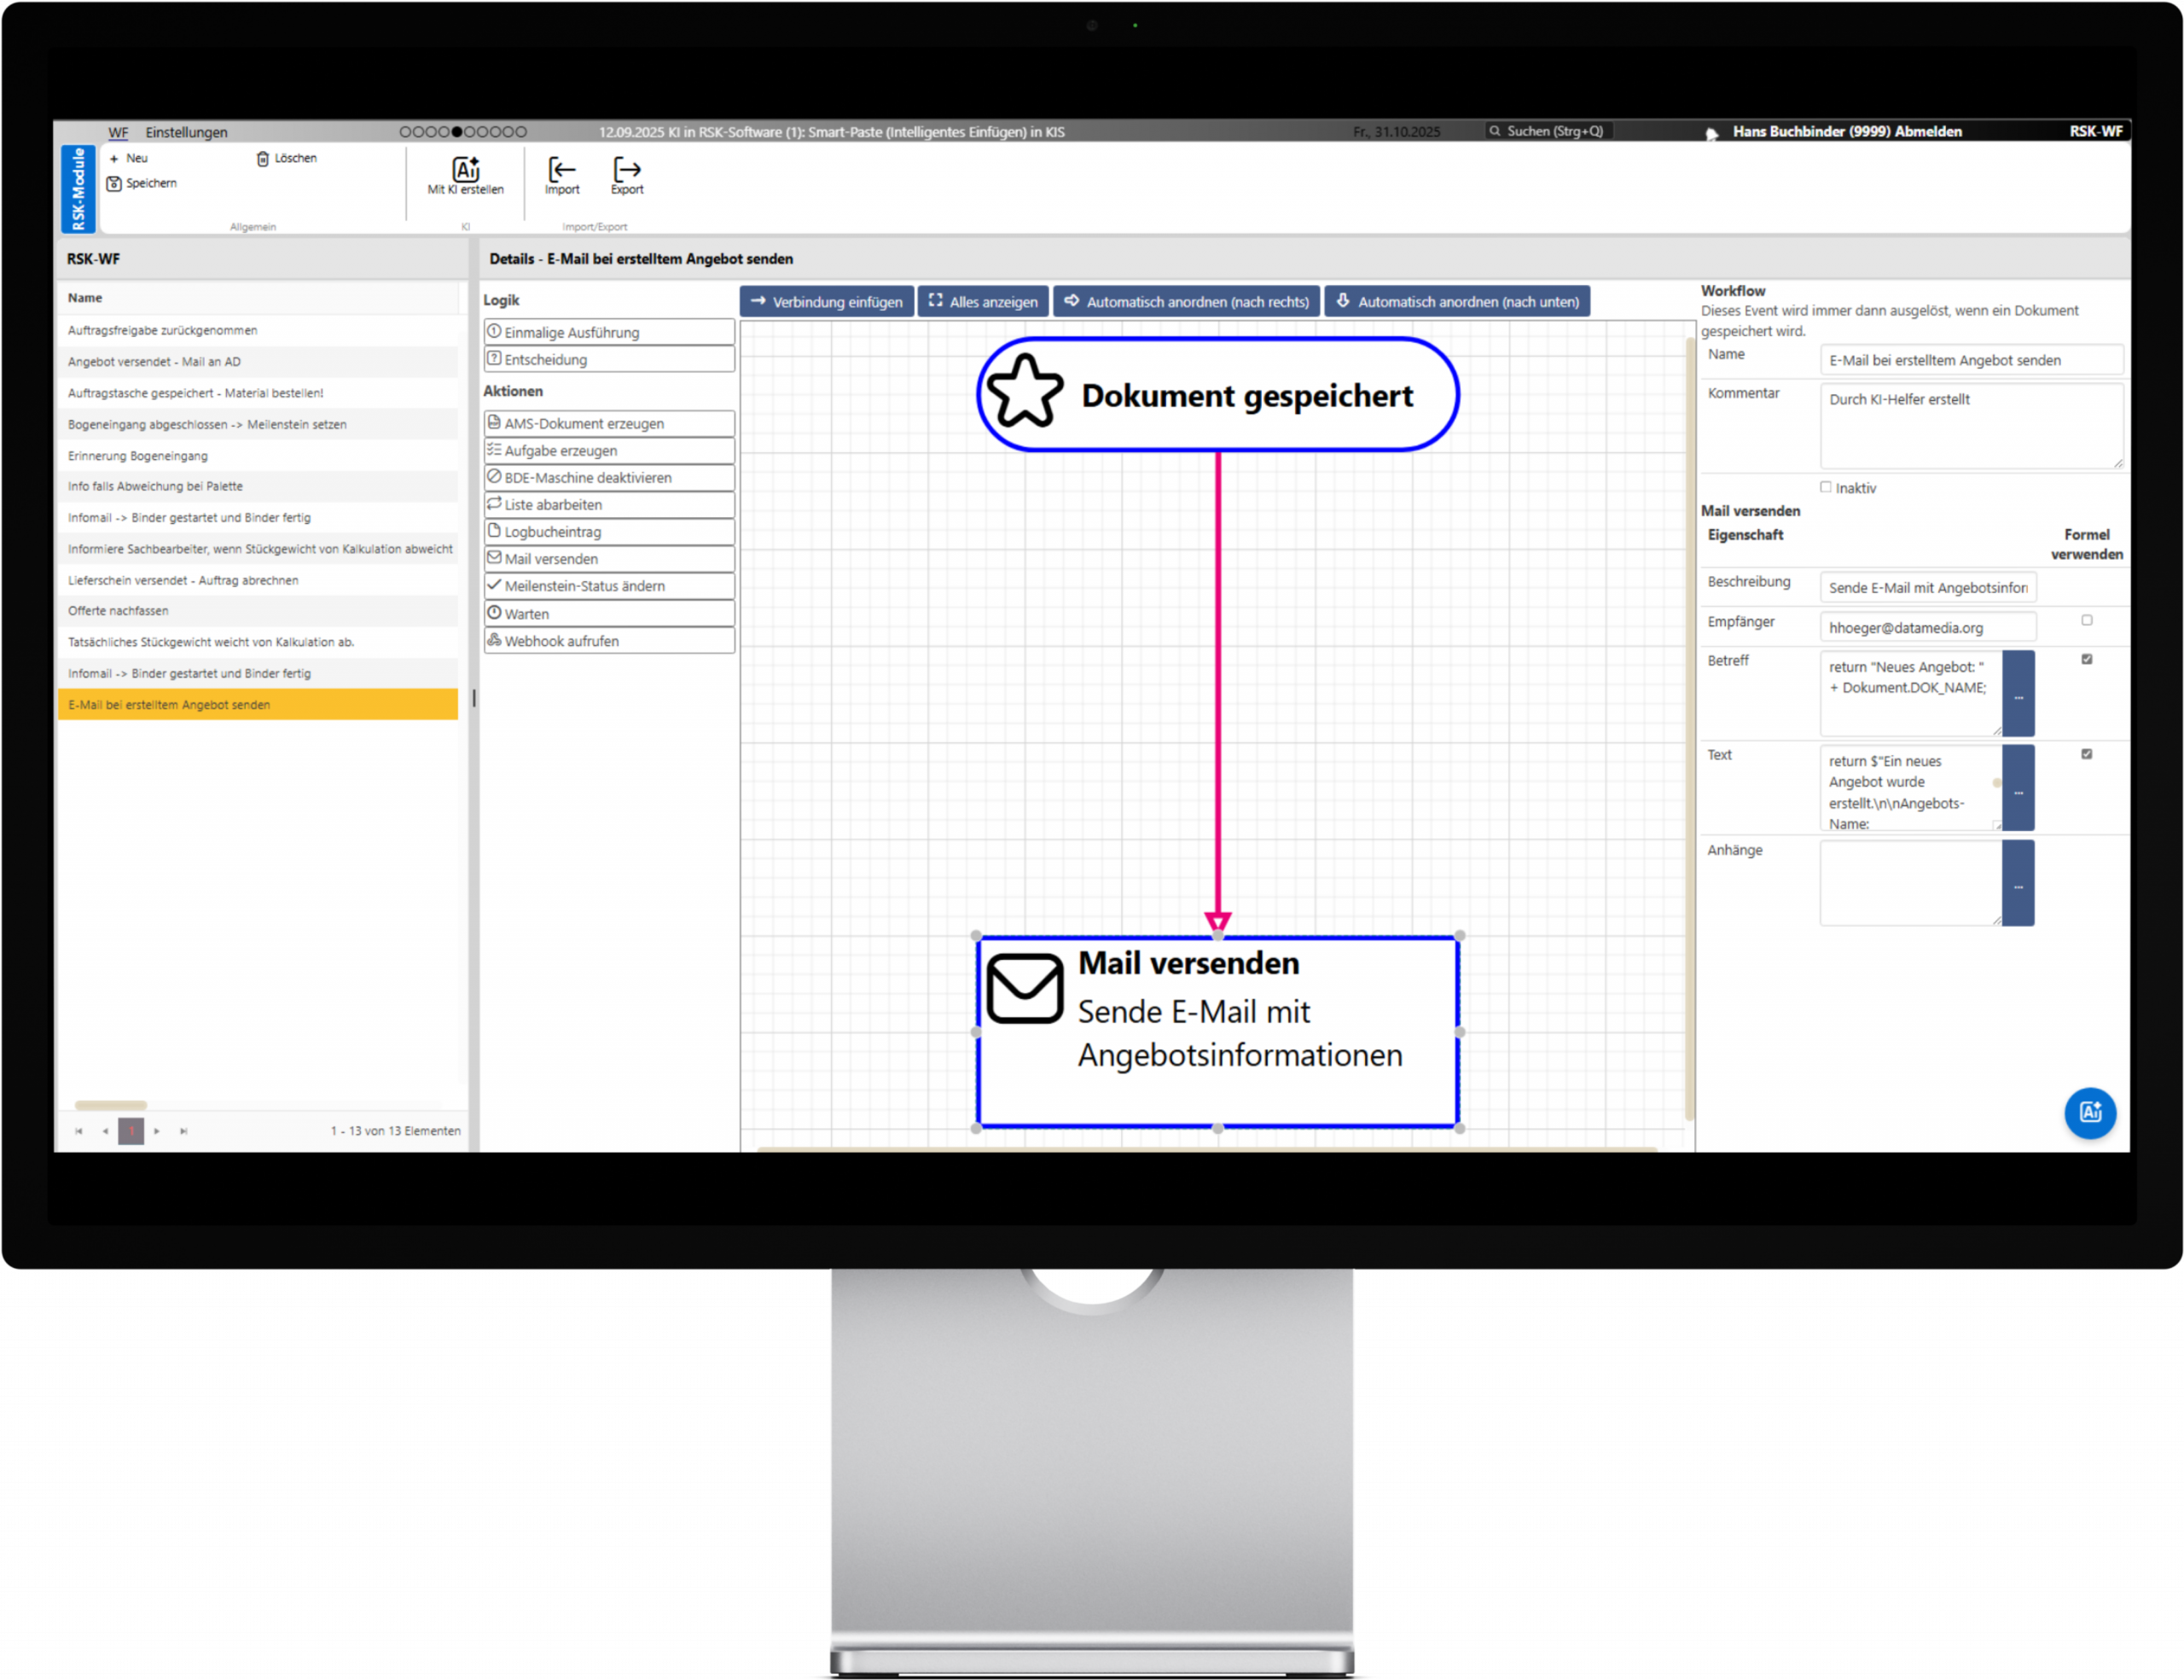Click the Export icon in the ribbon
Image resolution: width=2184 pixels, height=1680 pixels.
tap(627, 169)
